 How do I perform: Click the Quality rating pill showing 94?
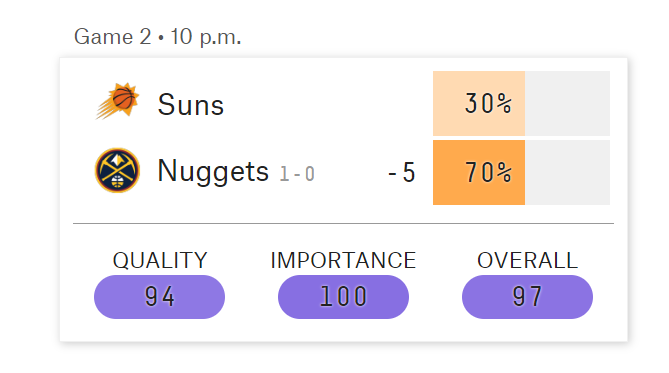pos(159,297)
